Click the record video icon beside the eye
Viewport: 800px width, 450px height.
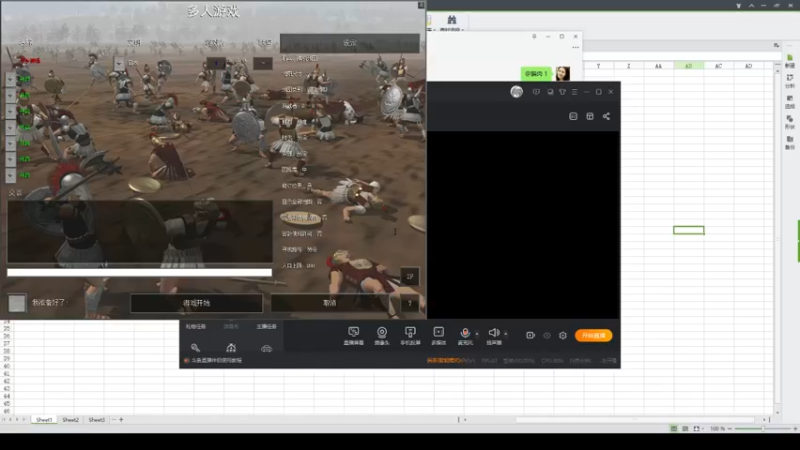530,335
